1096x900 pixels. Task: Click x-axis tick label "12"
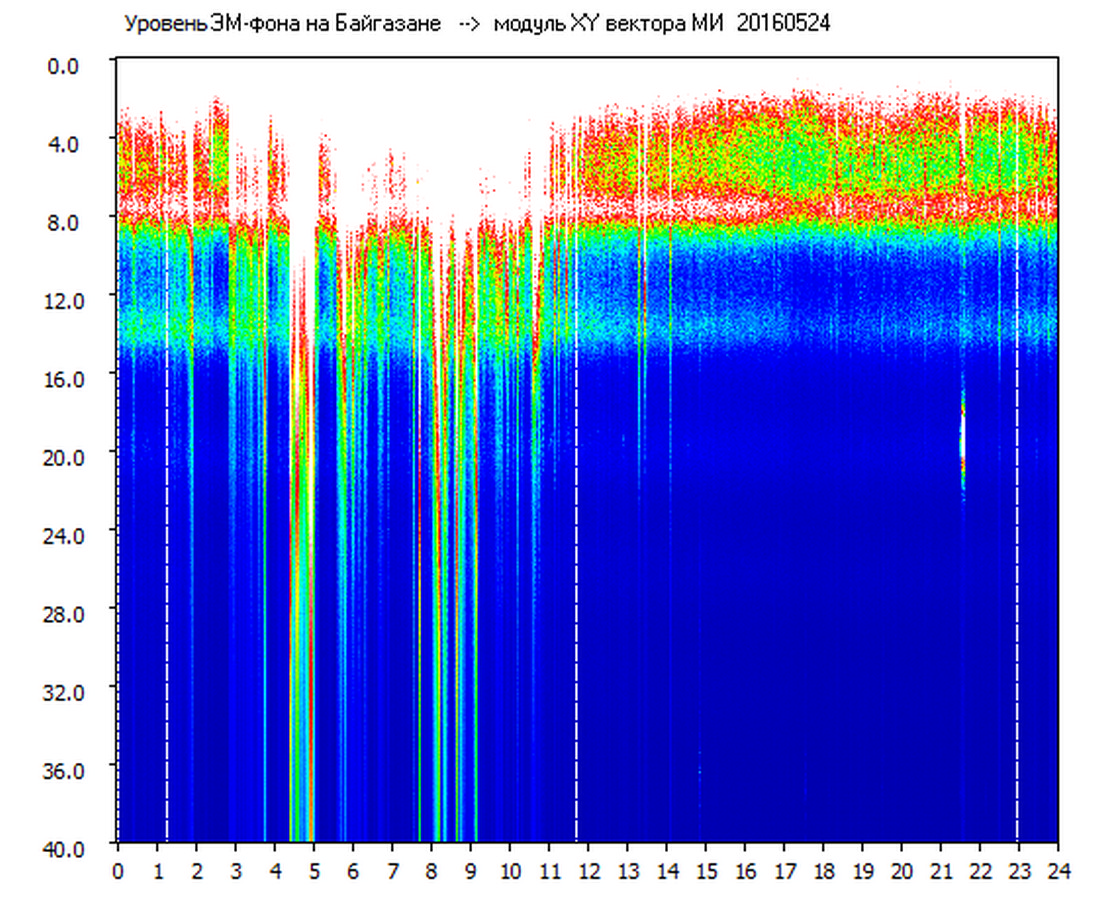[x=588, y=872]
